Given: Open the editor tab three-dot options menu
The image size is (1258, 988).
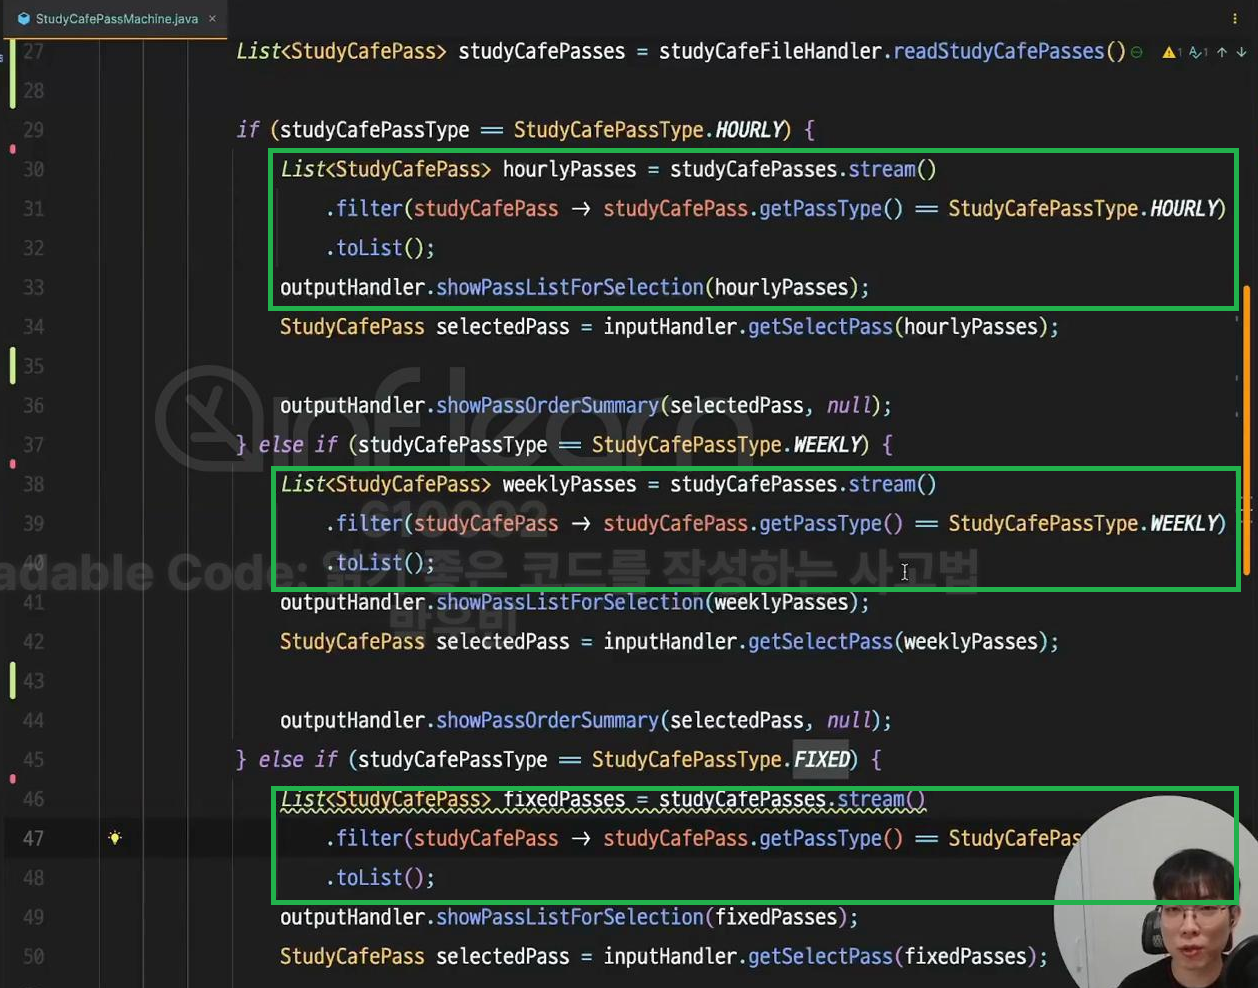Looking at the screenshot, I should pyautogui.click(x=1235, y=18).
